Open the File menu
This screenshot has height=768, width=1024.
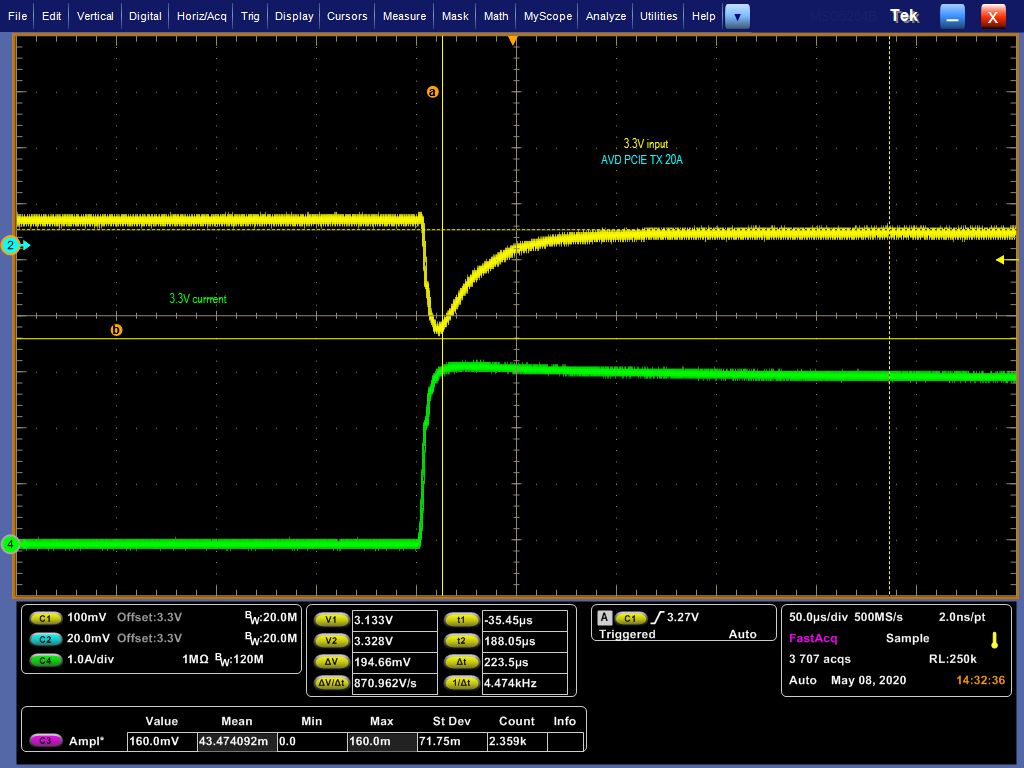(x=17, y=16)
